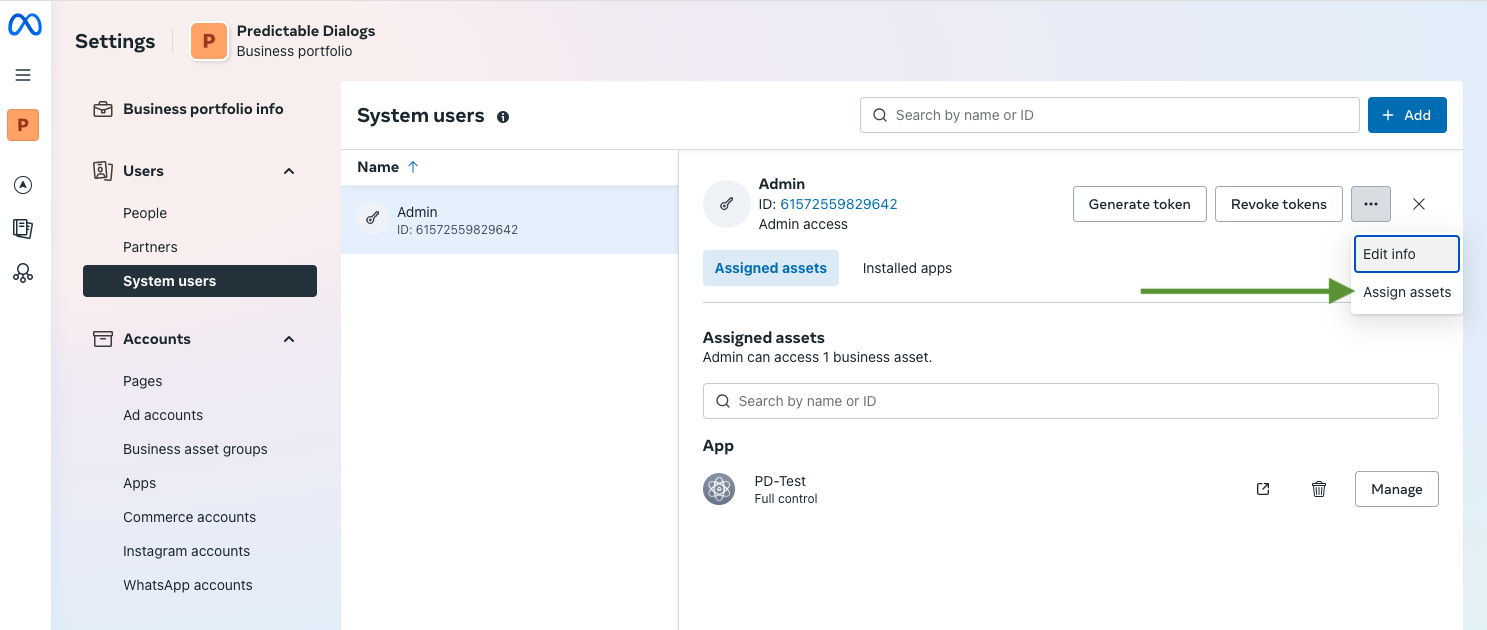Collapse the Accounts section in the sidebar
Image resolution: width=1487 pixels, height=630 pixels.
point(289,339)
